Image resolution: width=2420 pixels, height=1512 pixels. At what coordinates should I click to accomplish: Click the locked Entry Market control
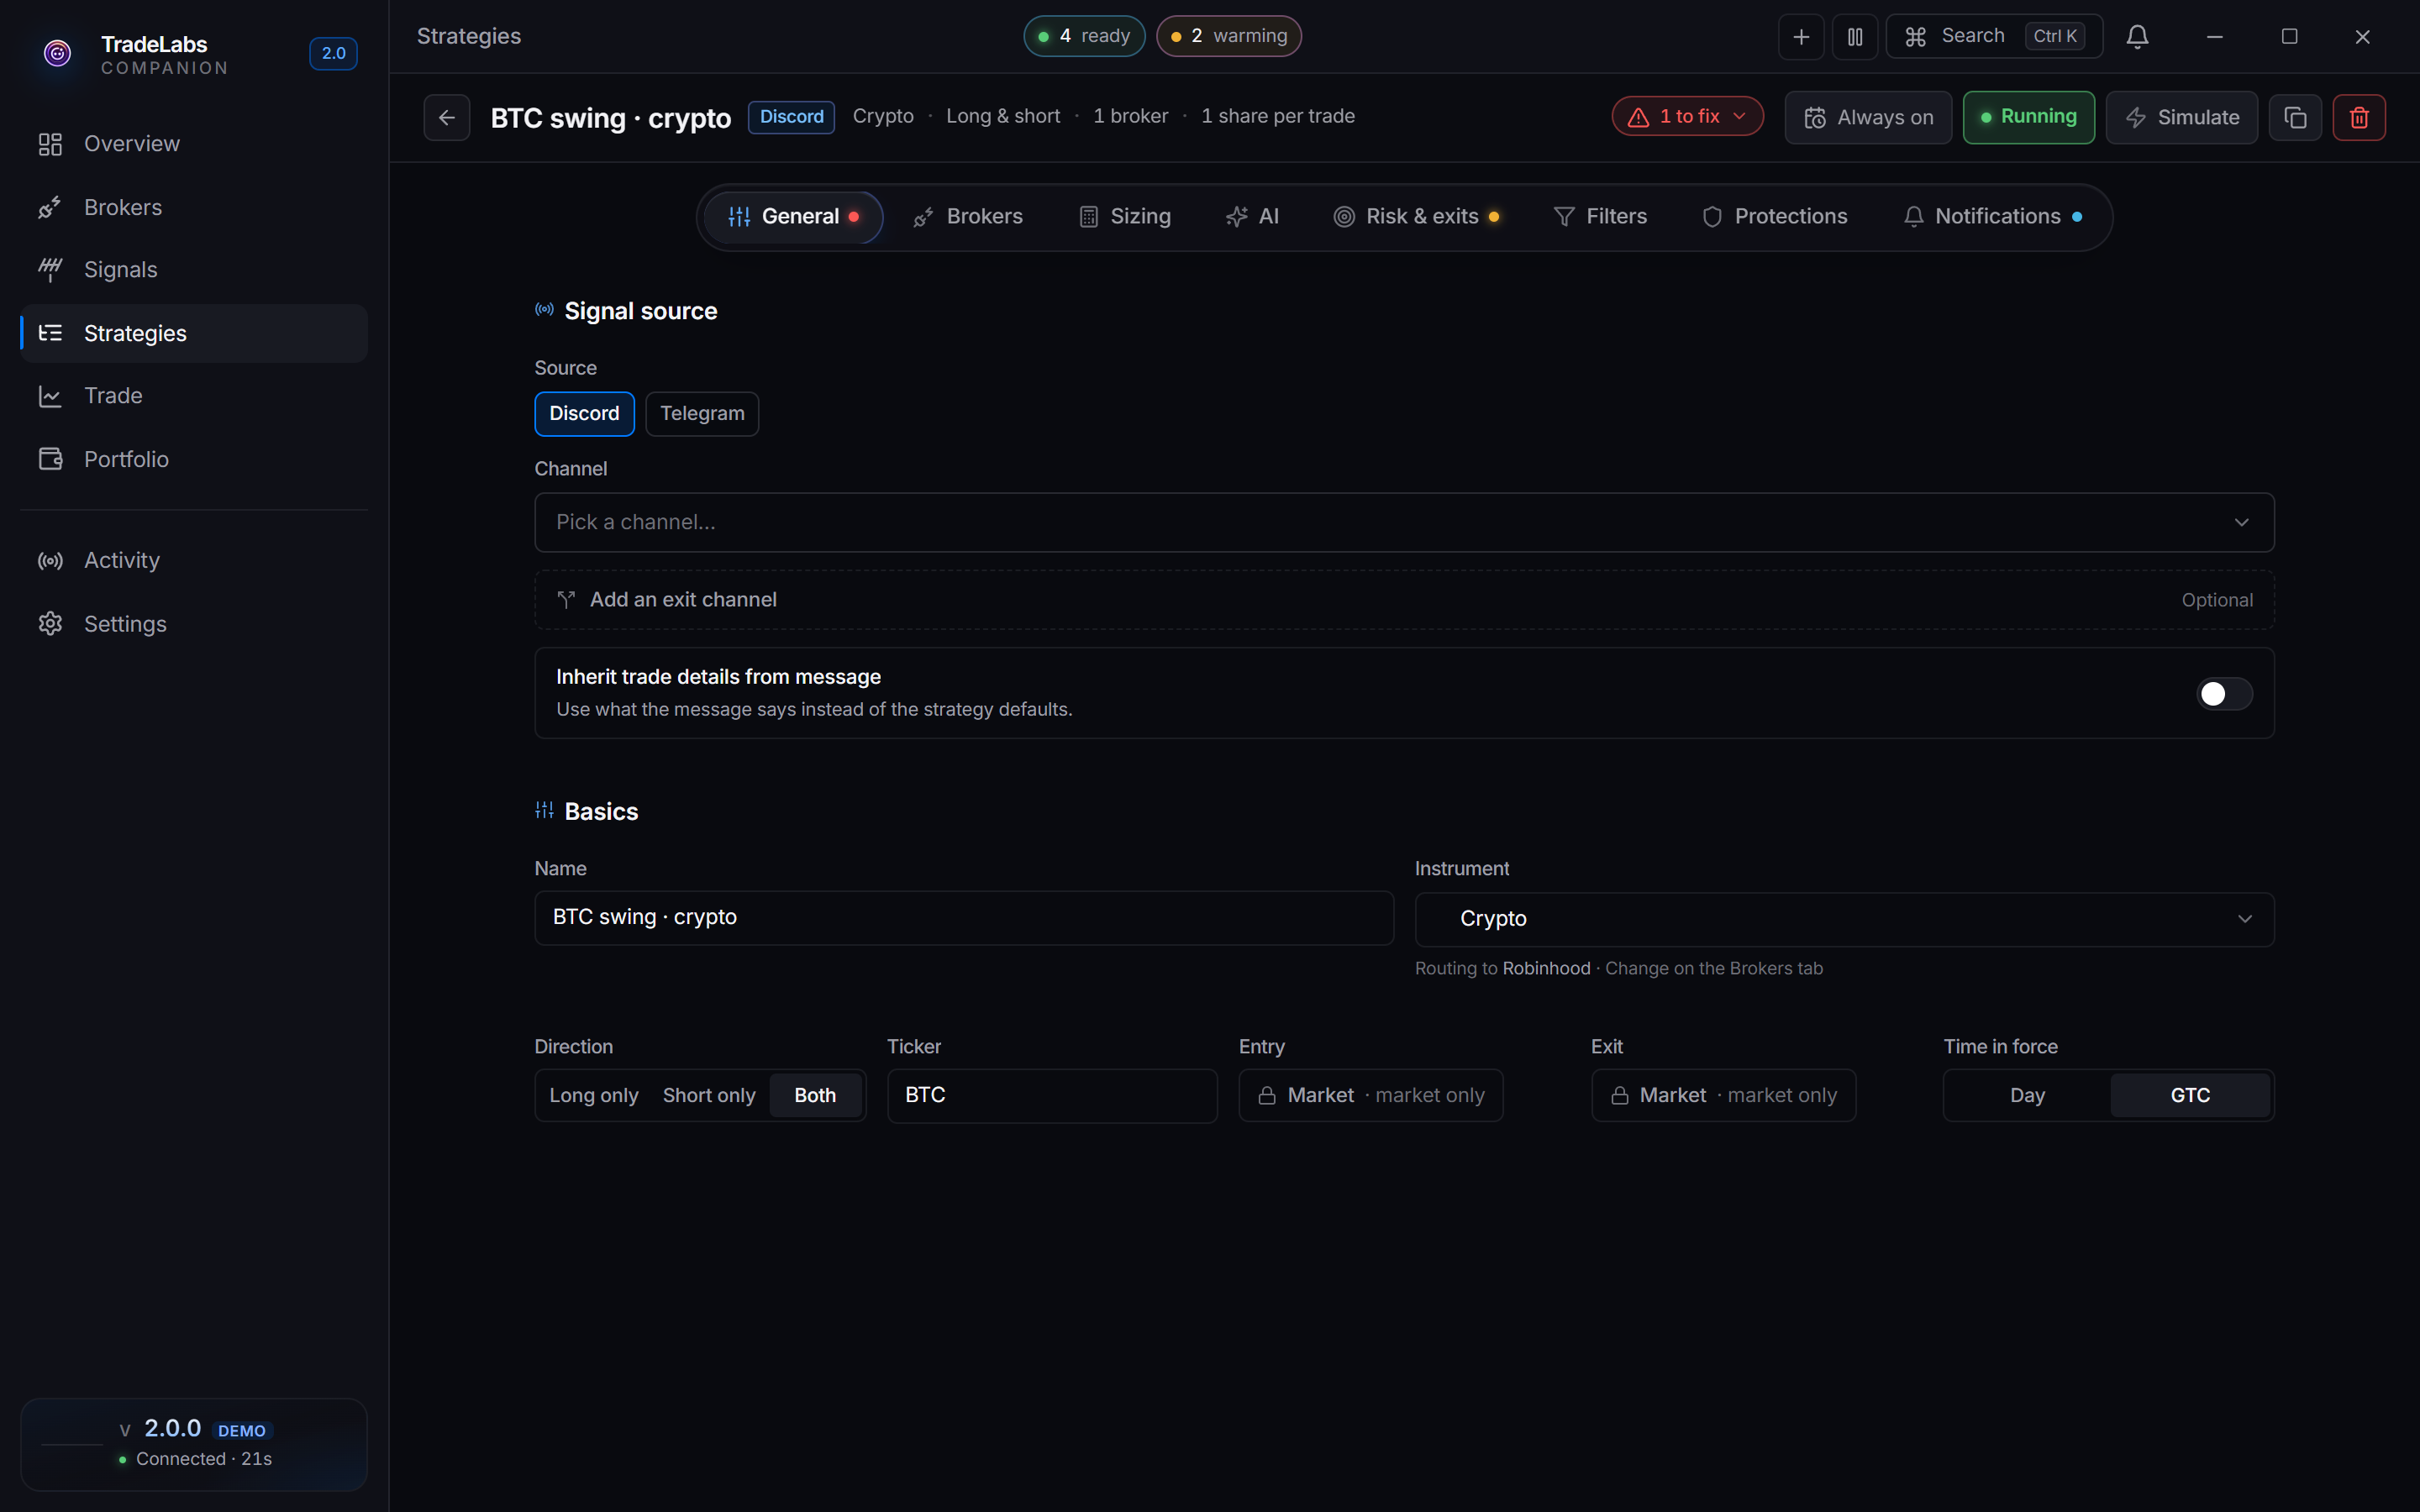point(1371,1096)
